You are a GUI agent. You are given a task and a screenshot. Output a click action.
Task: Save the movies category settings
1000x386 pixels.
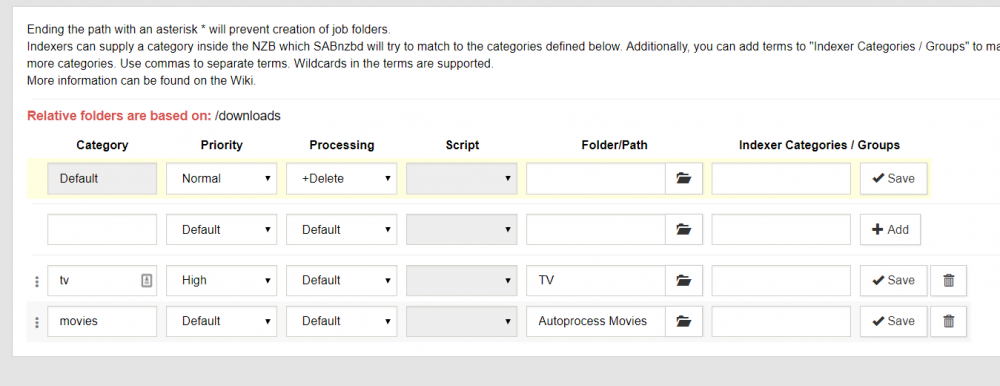click(893, 321)
